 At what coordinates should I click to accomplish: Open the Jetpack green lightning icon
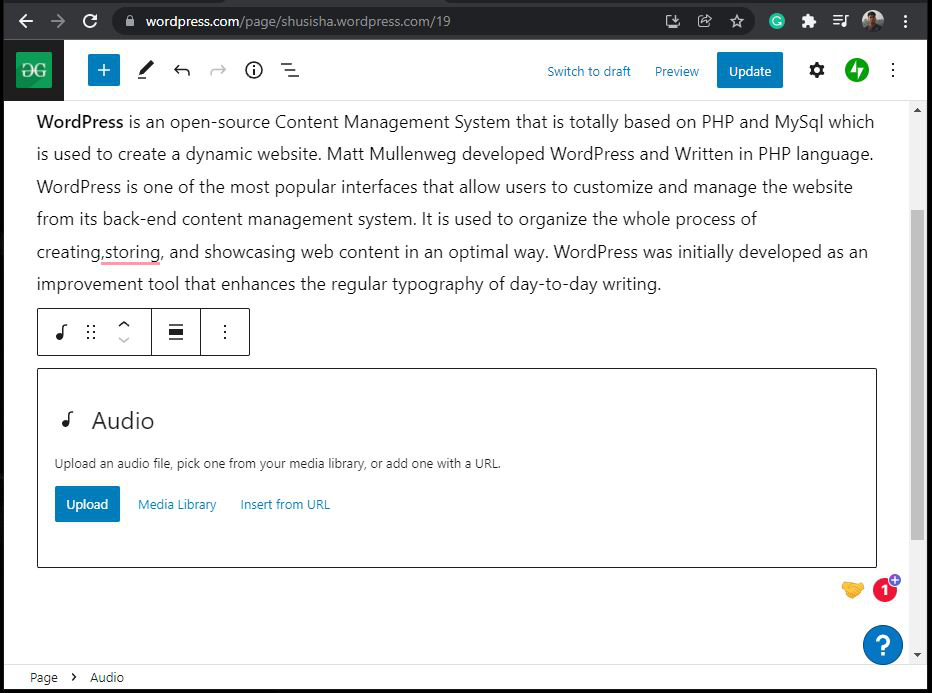857,70
